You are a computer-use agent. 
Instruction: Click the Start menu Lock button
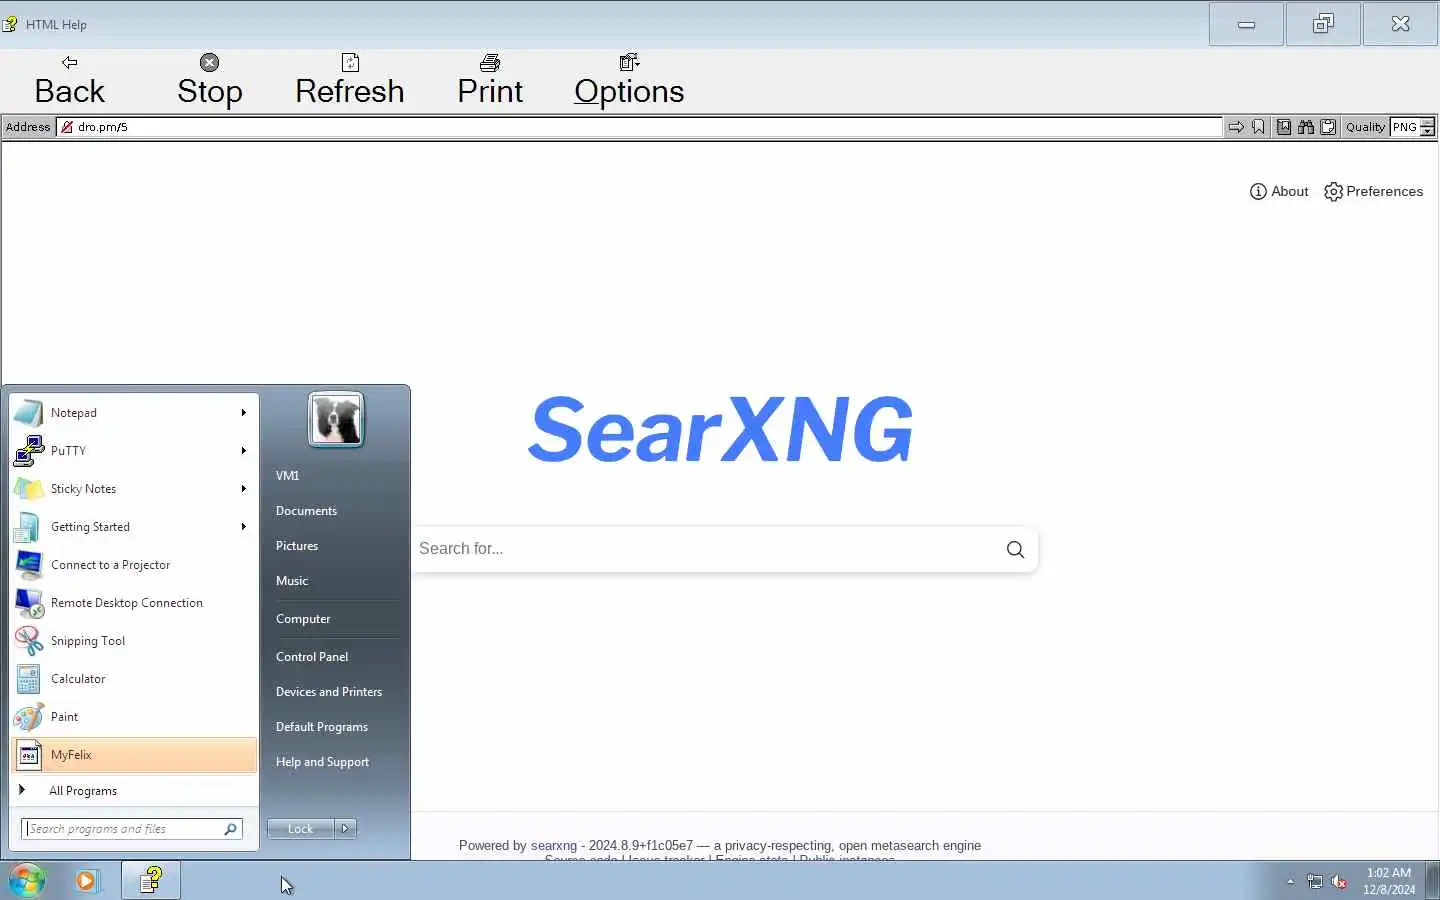(300, 829)
